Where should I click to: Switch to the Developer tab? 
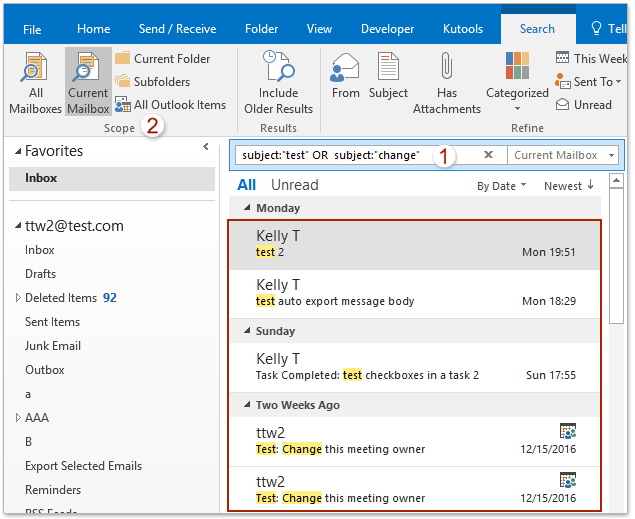coord(387,29)
